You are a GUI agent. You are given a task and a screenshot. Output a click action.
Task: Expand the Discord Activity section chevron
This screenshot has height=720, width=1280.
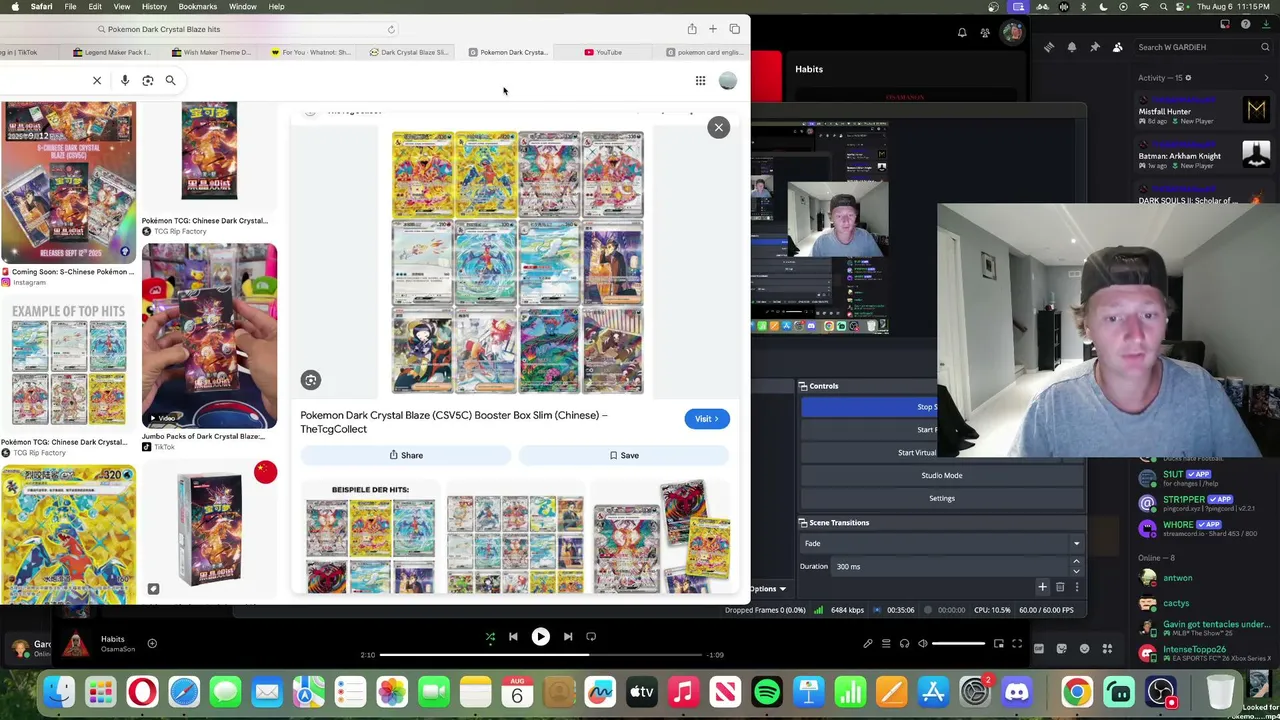[1267, 78]
